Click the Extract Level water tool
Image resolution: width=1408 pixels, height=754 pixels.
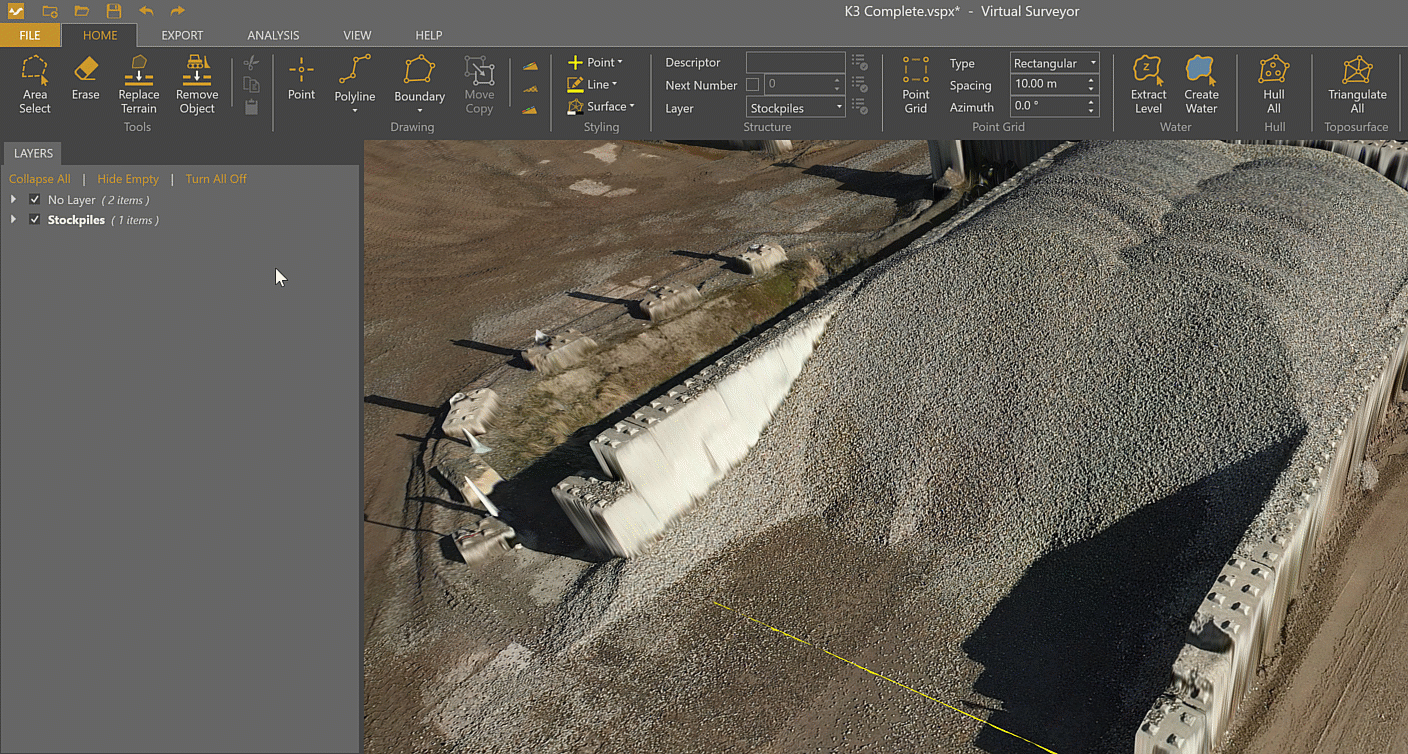click(x=1148, y=84)
